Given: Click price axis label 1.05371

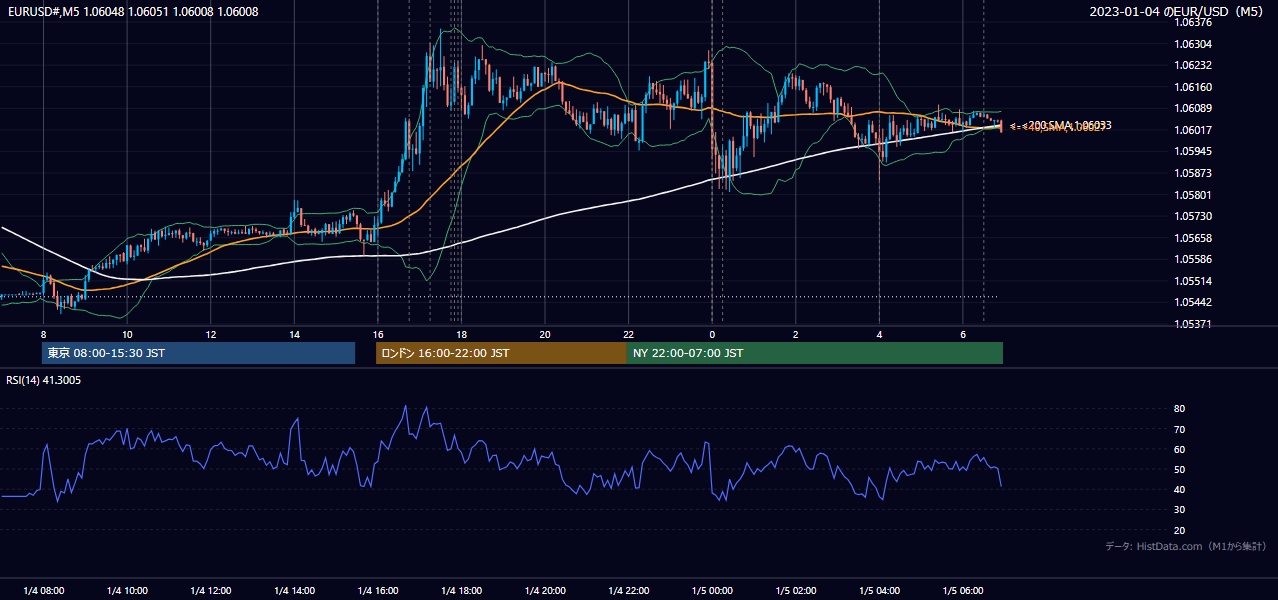Looking at the screenshot, I should pyautogui.click(x=1192, y=324).
